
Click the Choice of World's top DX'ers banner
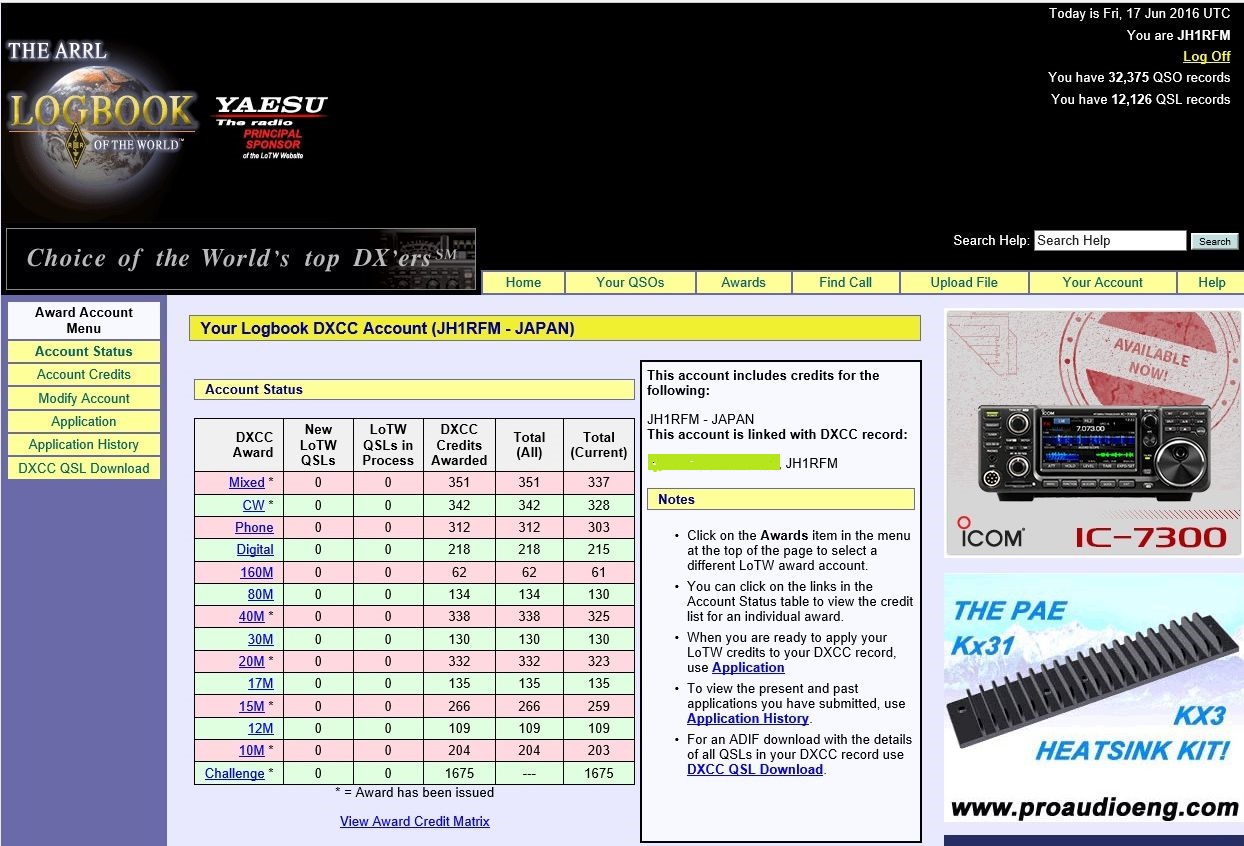pos(241,259)
